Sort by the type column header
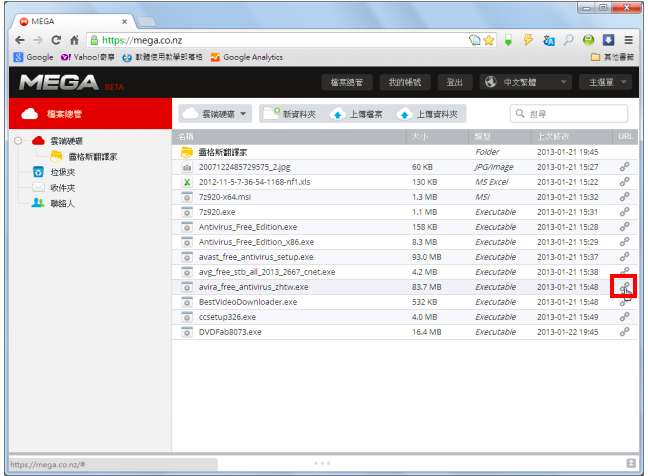The height and width of the screenshot is (476, 648). click(500, 136)
